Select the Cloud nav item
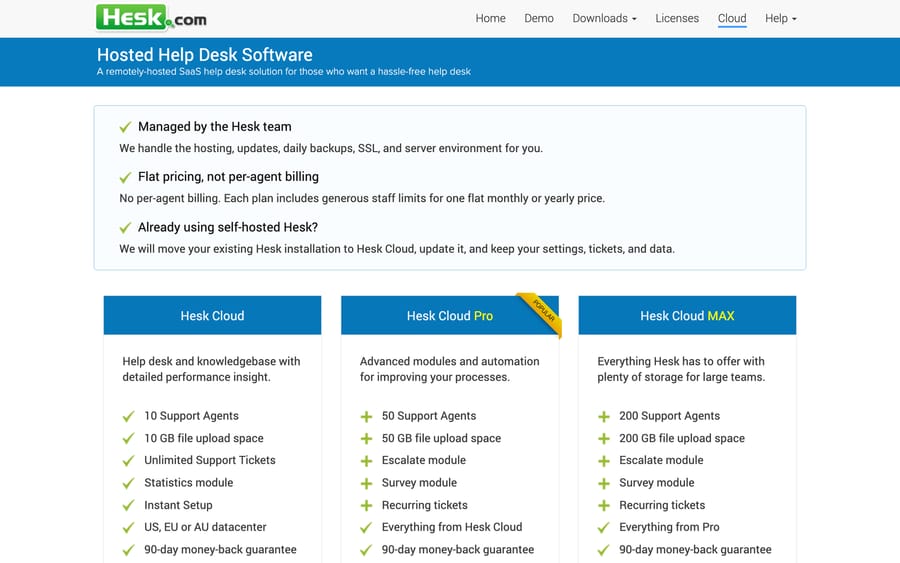 732,18
